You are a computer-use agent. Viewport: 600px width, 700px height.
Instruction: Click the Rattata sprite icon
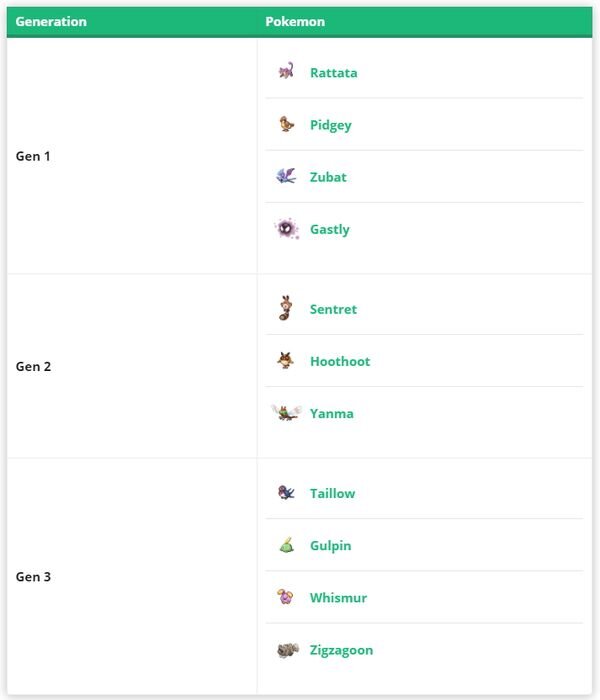[x=286, y=72]
